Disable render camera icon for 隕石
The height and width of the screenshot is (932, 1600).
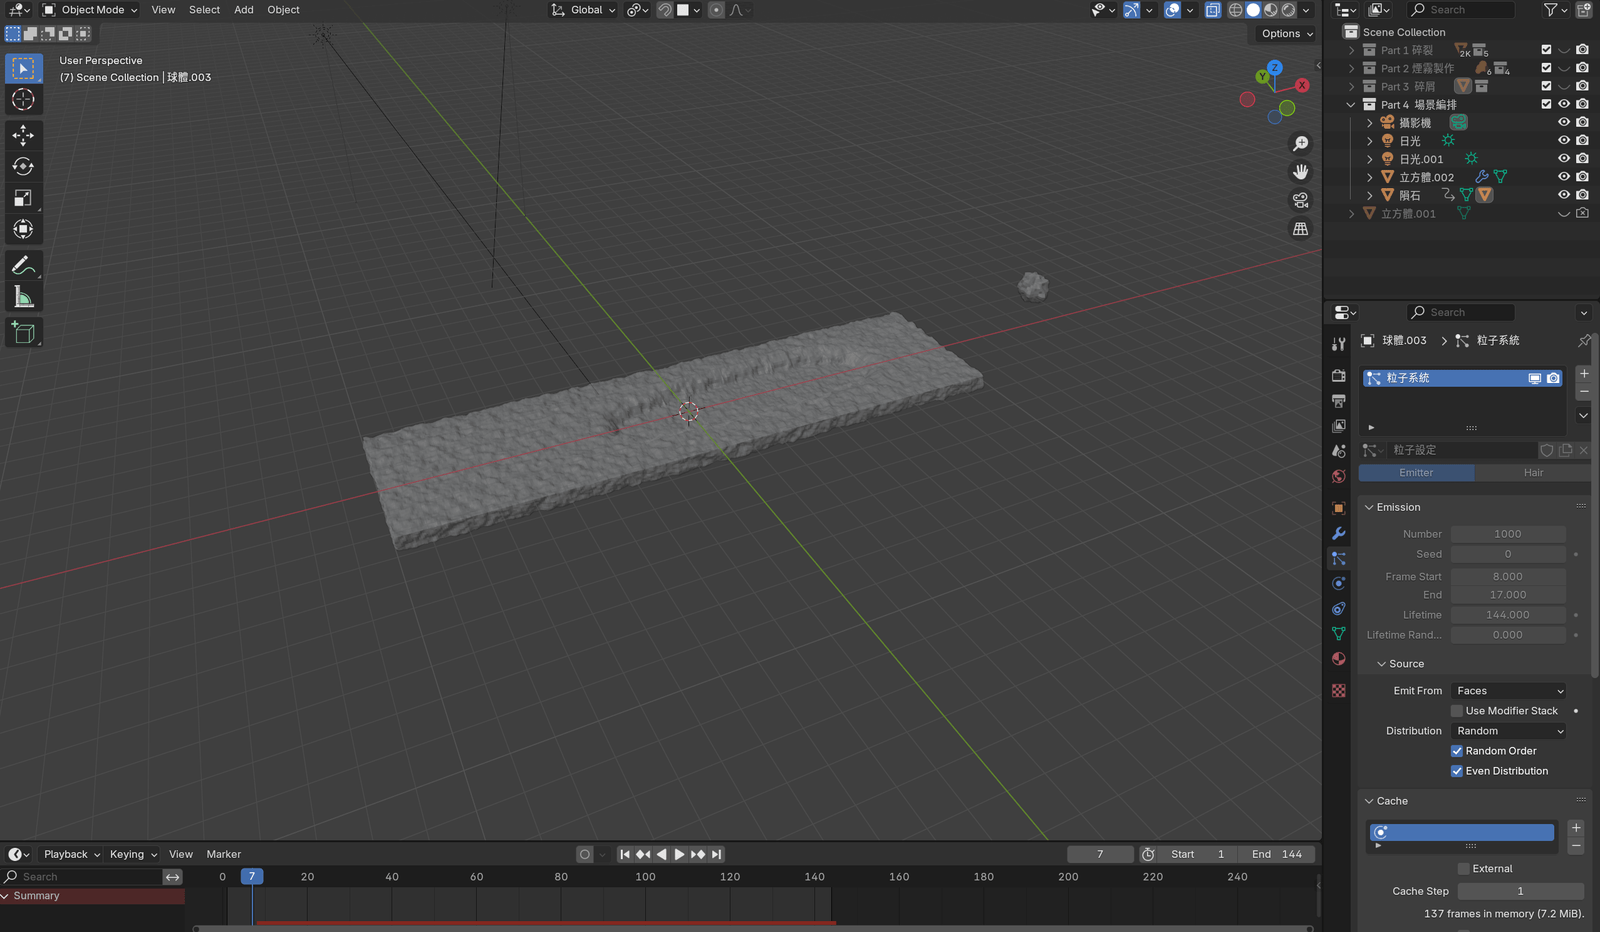1582,195
